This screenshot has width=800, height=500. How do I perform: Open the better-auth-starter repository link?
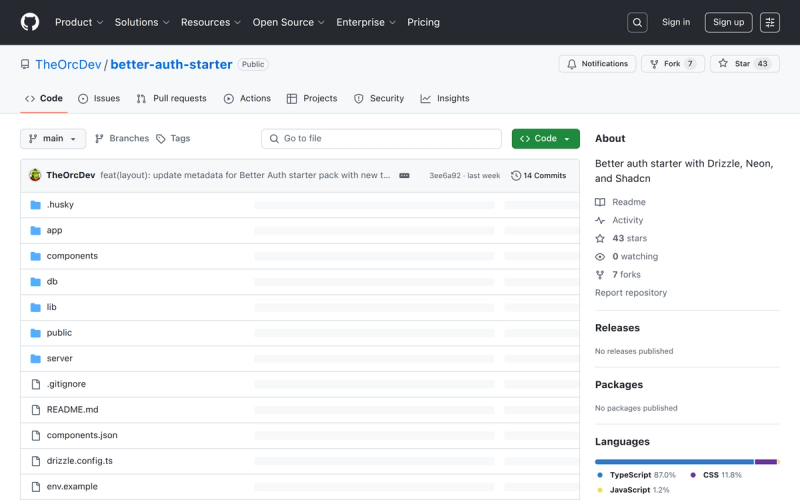[x=171, y=64]
